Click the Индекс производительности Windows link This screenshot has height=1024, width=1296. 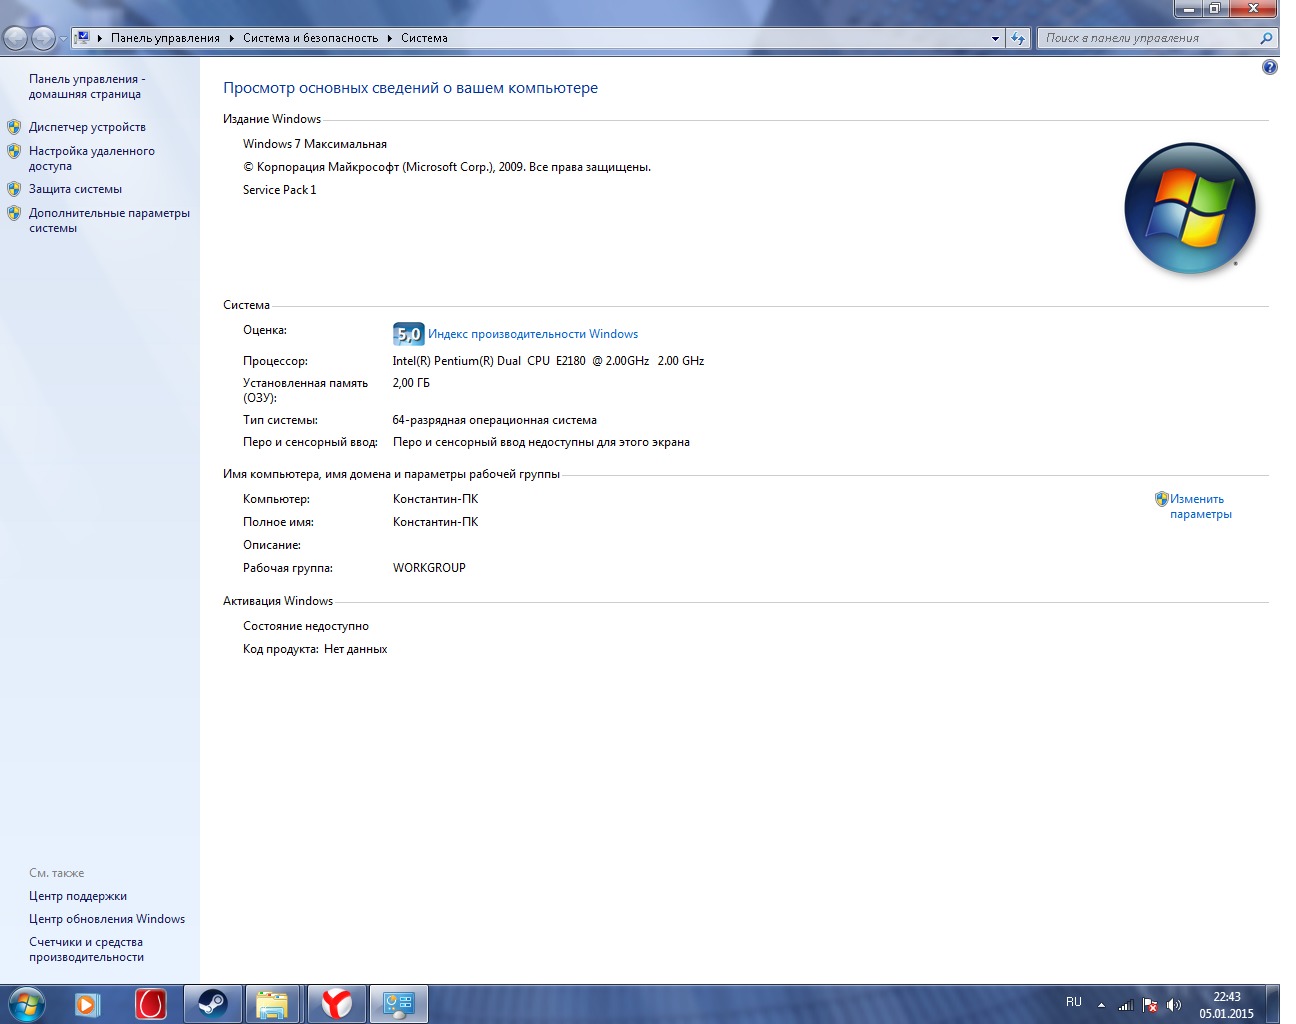(532, 334)
